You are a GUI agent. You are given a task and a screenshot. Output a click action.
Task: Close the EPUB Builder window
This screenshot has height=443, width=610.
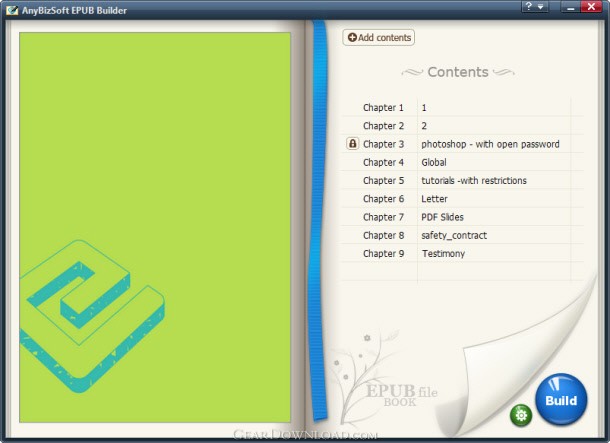(x=591, y=7)
